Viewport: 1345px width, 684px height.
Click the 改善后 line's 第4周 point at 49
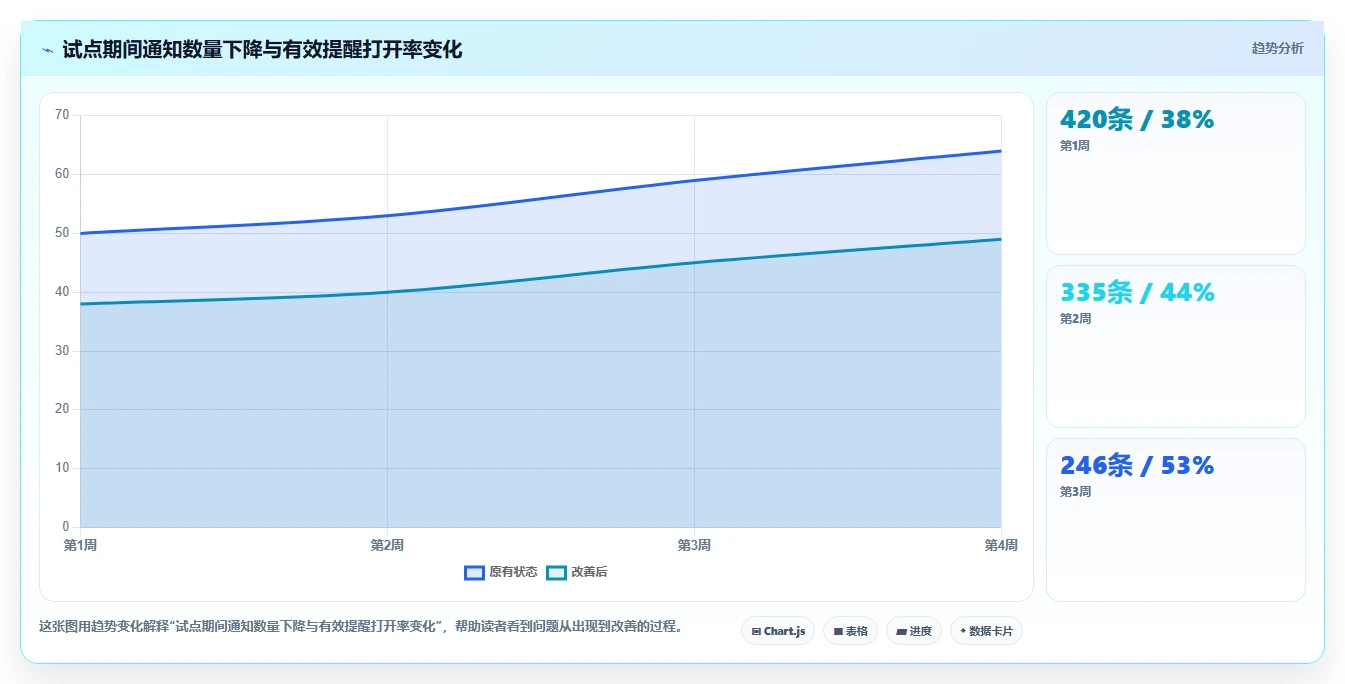coord(1001,239)
